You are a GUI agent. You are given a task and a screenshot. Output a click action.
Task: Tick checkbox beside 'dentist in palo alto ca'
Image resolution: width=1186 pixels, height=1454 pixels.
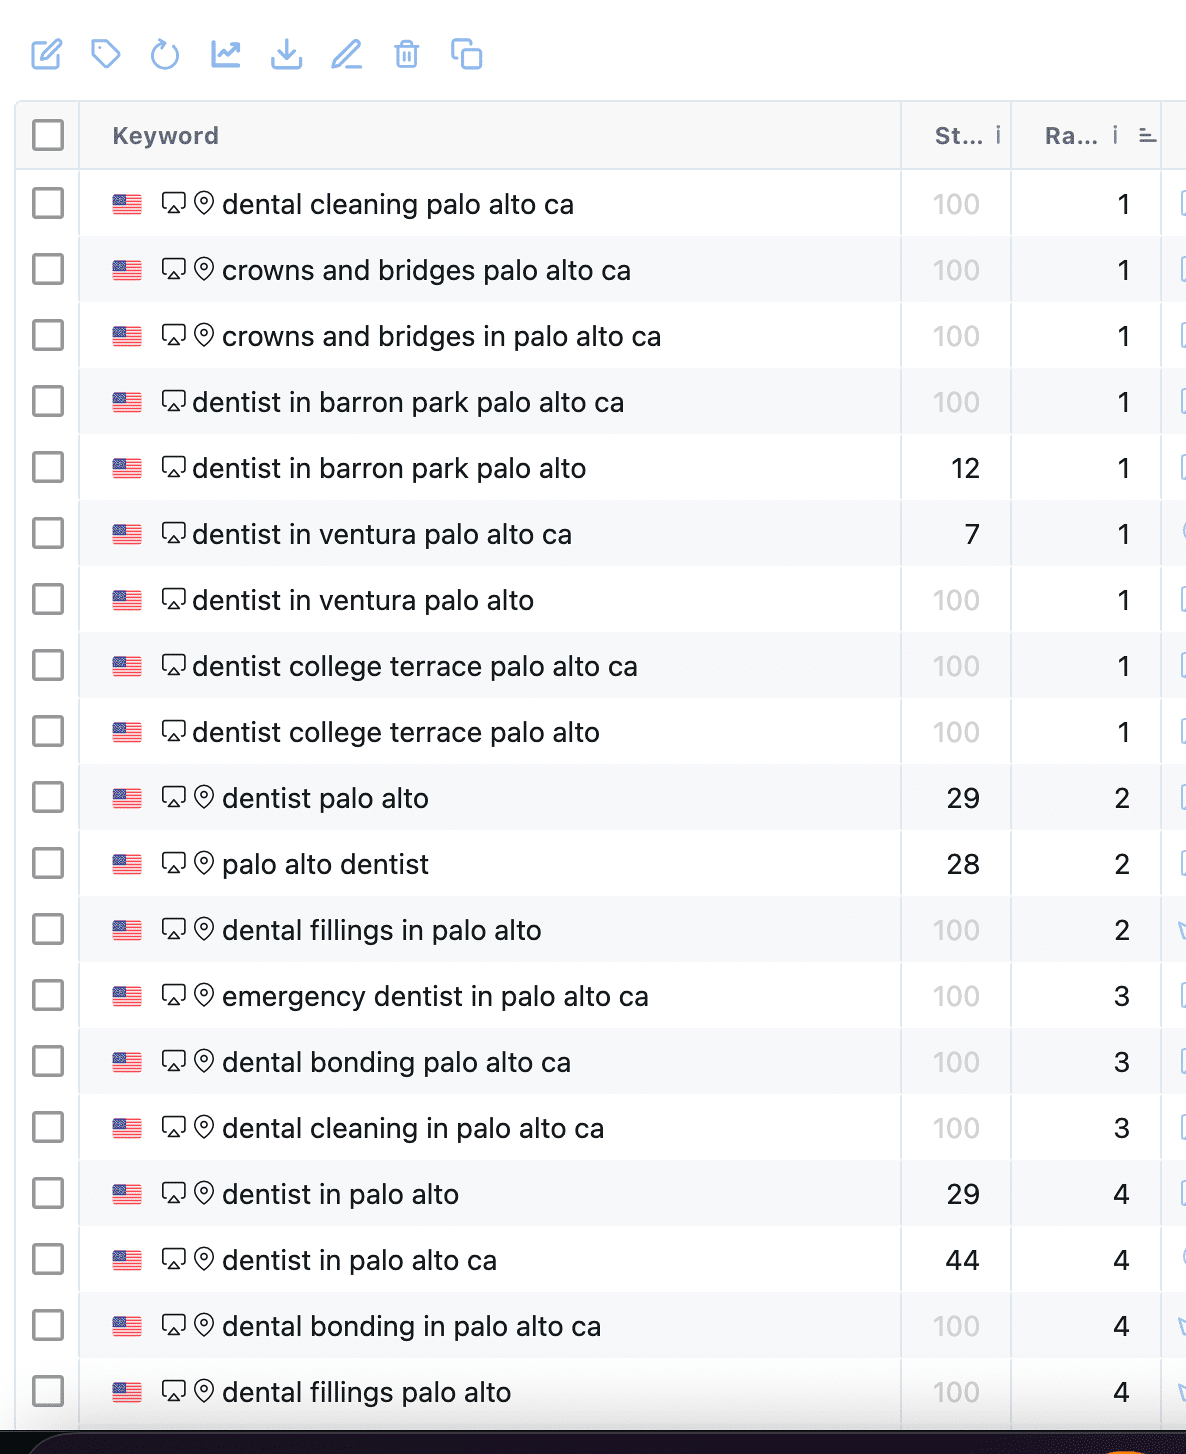(x=48, y=1259)
